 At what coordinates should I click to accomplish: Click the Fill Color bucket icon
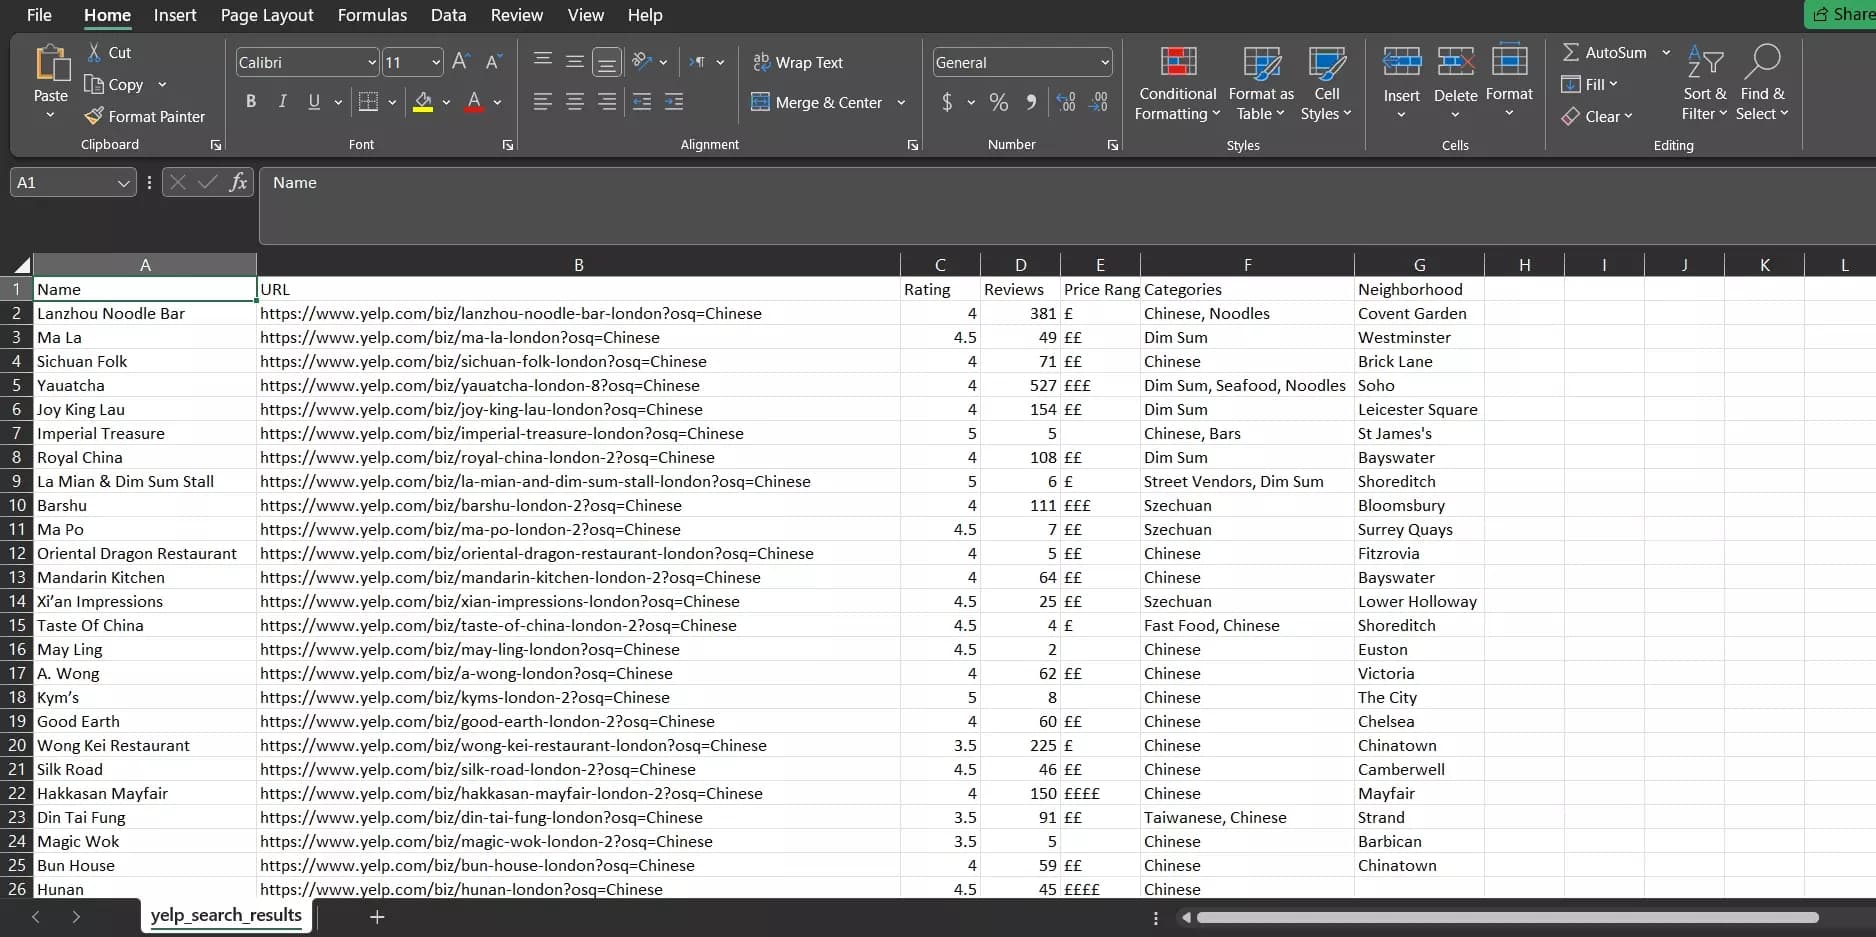click(x=423, y=101)
